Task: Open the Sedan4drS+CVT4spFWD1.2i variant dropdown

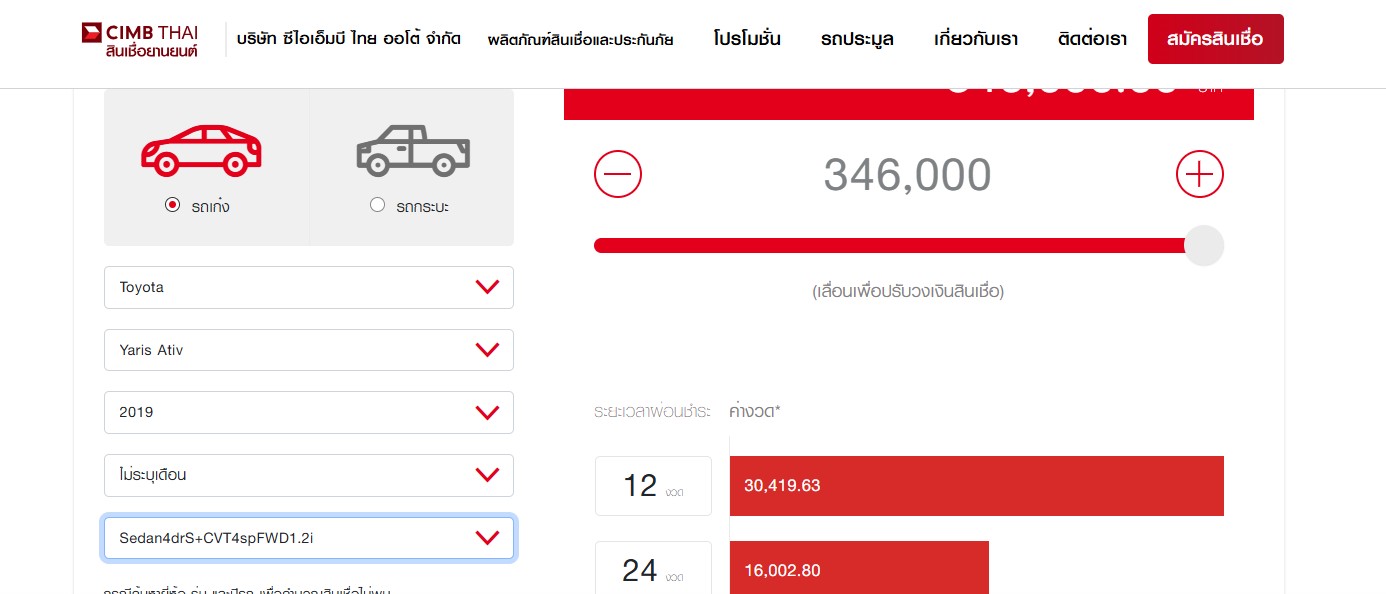Action: coord(308,538)
